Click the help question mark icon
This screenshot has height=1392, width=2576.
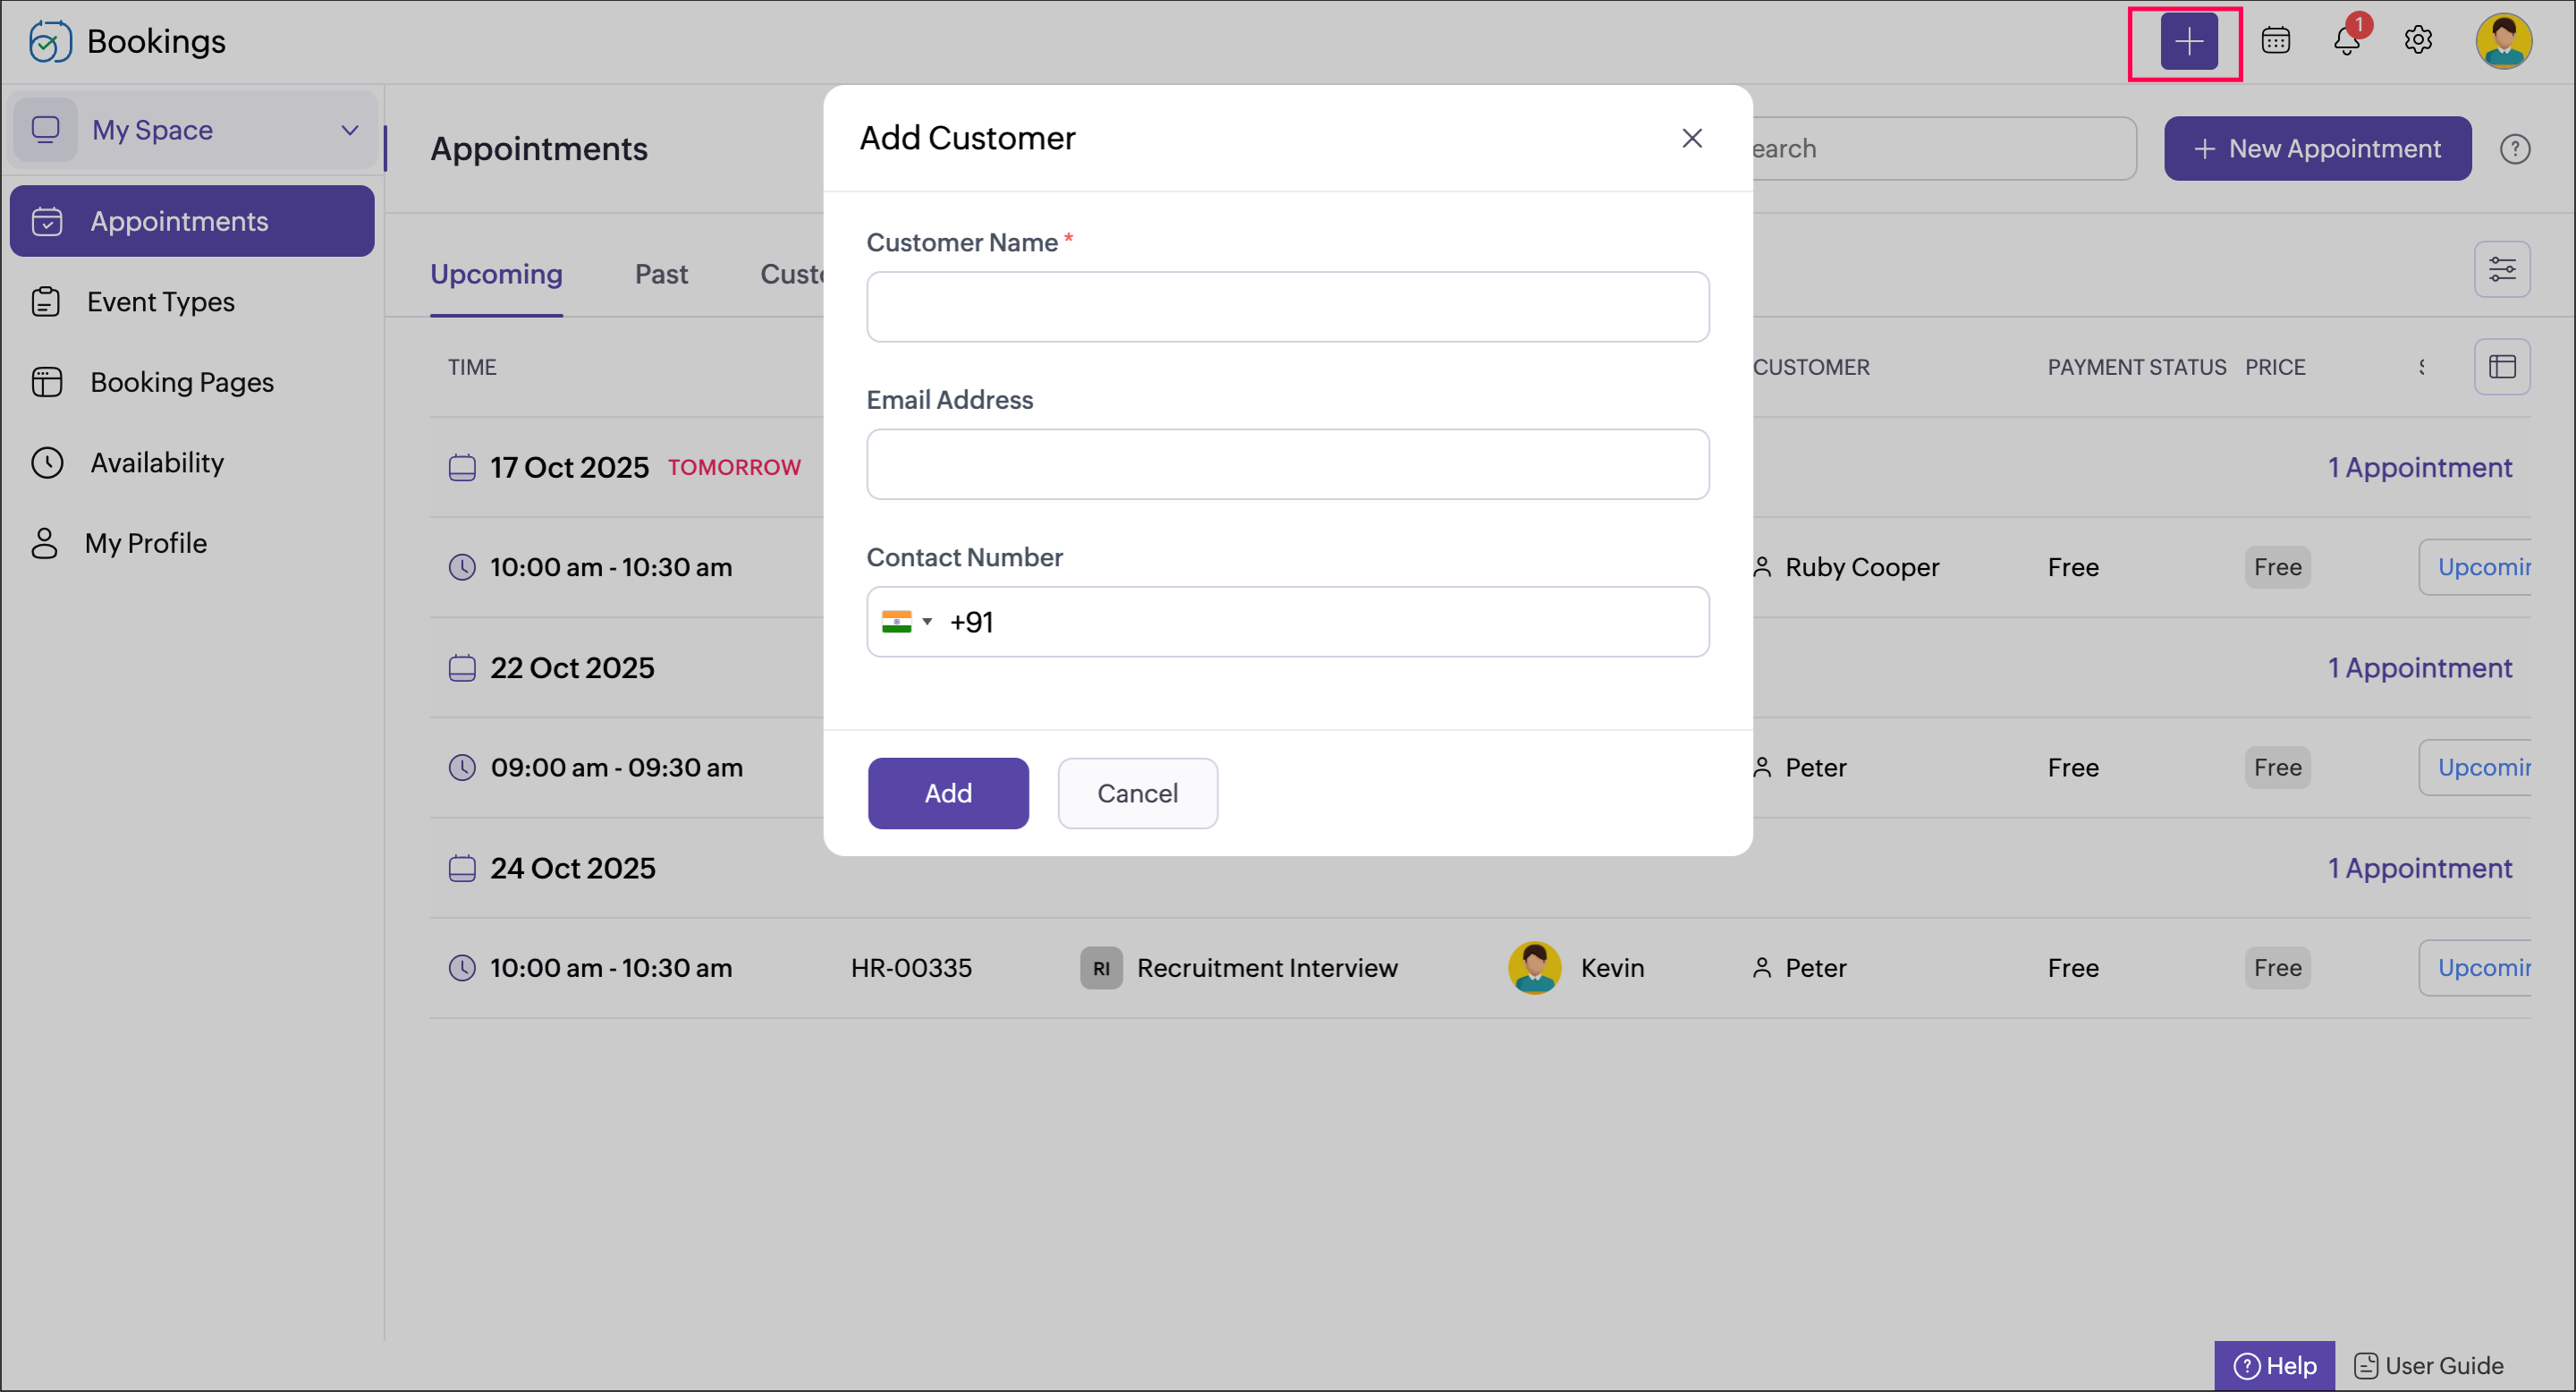2514,149
